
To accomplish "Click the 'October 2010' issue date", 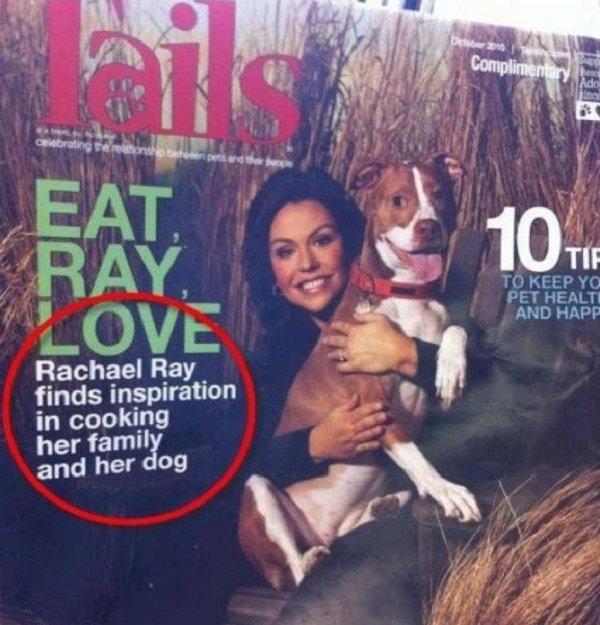I will (478, 45).
